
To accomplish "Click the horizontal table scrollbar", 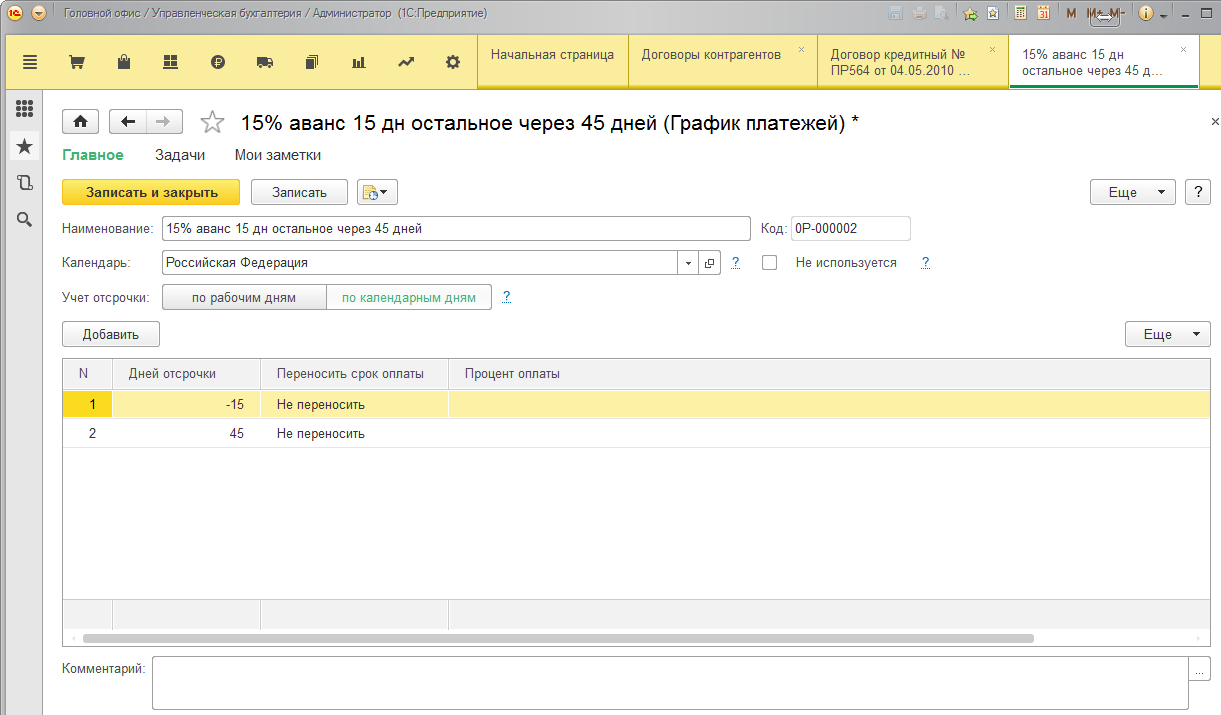I will tap(558, 638).
